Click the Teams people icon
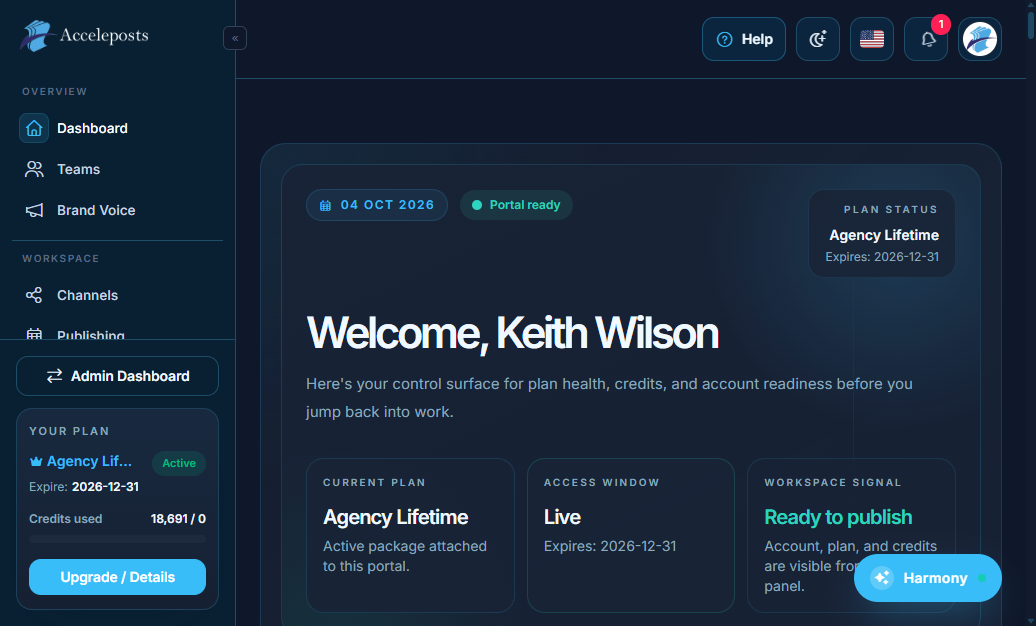 [x=34, y=169]
